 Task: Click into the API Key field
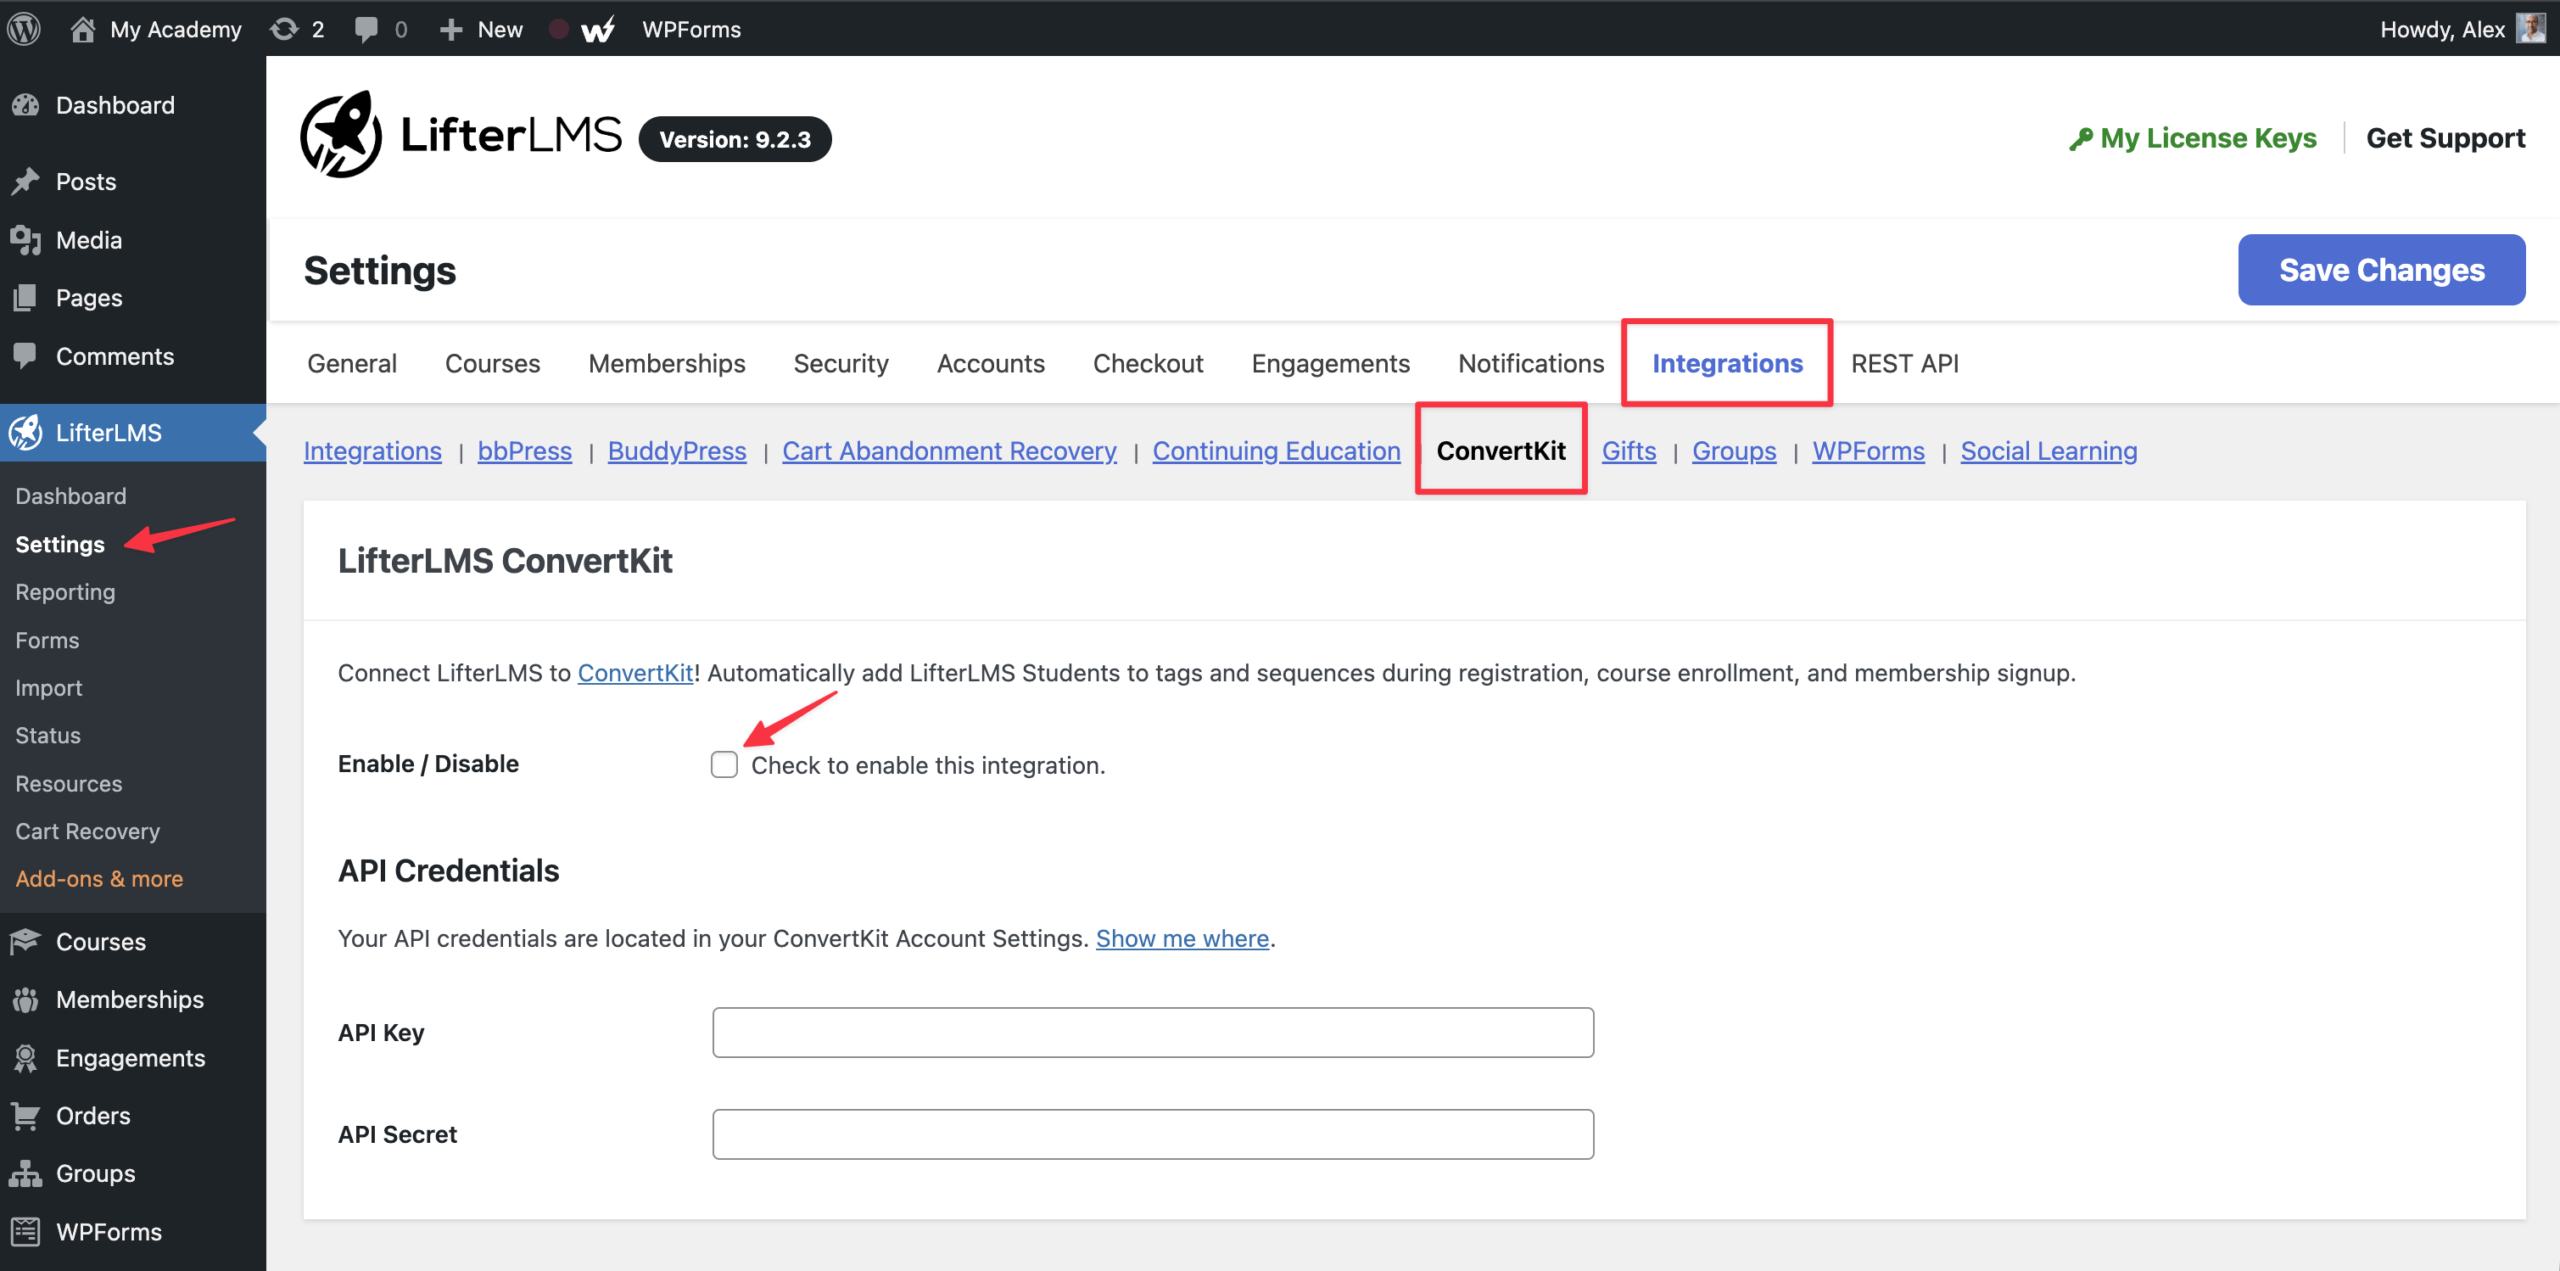coord(1152,1032)
